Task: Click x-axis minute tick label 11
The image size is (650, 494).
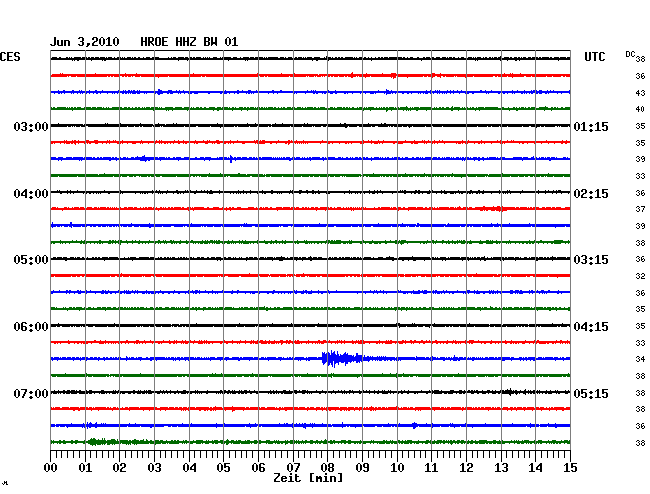Action: [431, 467]
